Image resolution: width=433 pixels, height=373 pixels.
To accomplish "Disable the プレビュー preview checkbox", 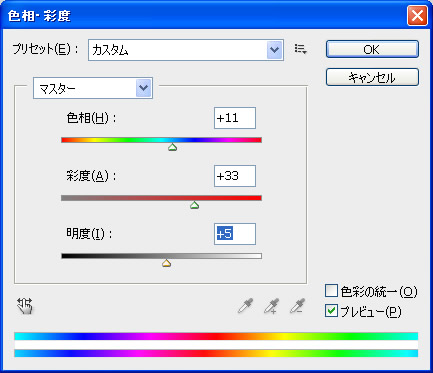I will coord(331,311).
